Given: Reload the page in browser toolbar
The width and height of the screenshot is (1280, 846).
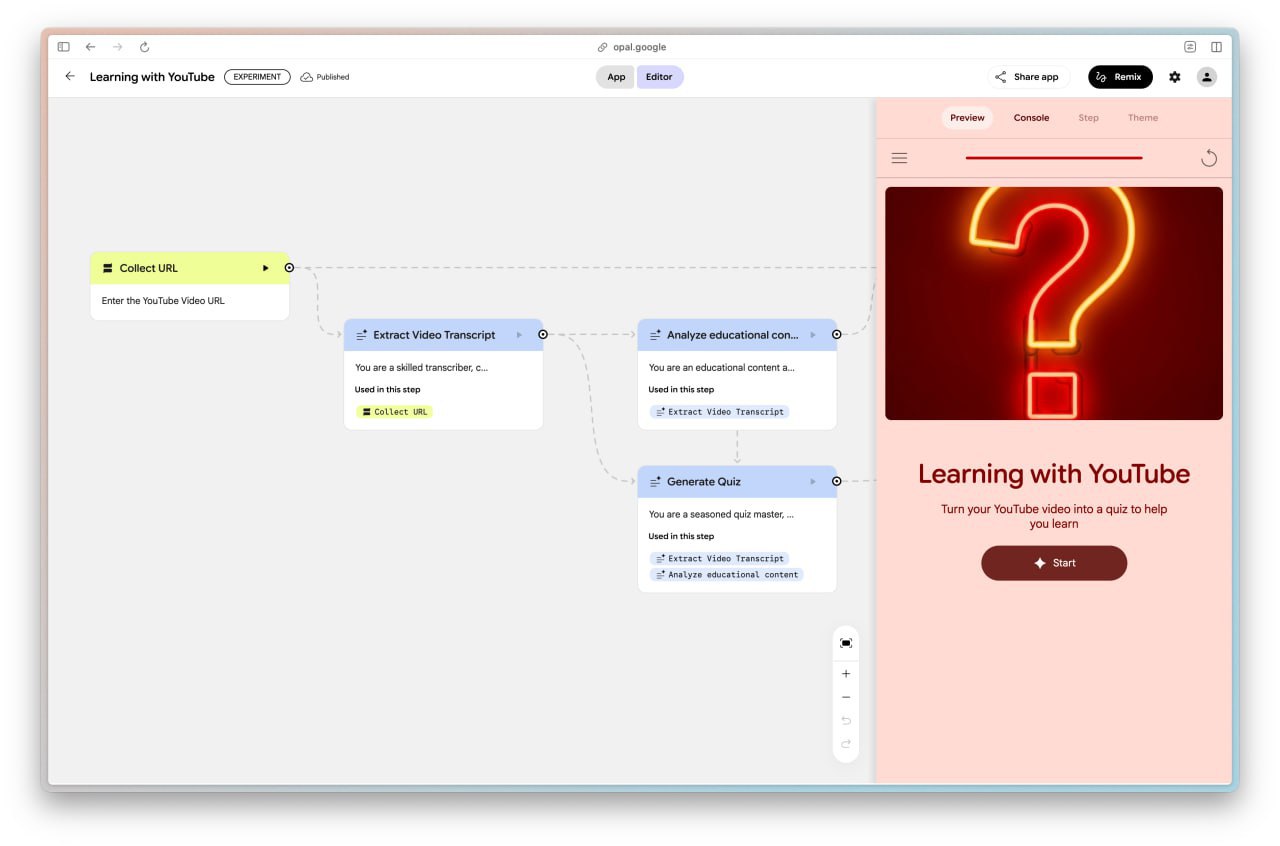Looking at the screenshot, I should click(x=144, y=47).
